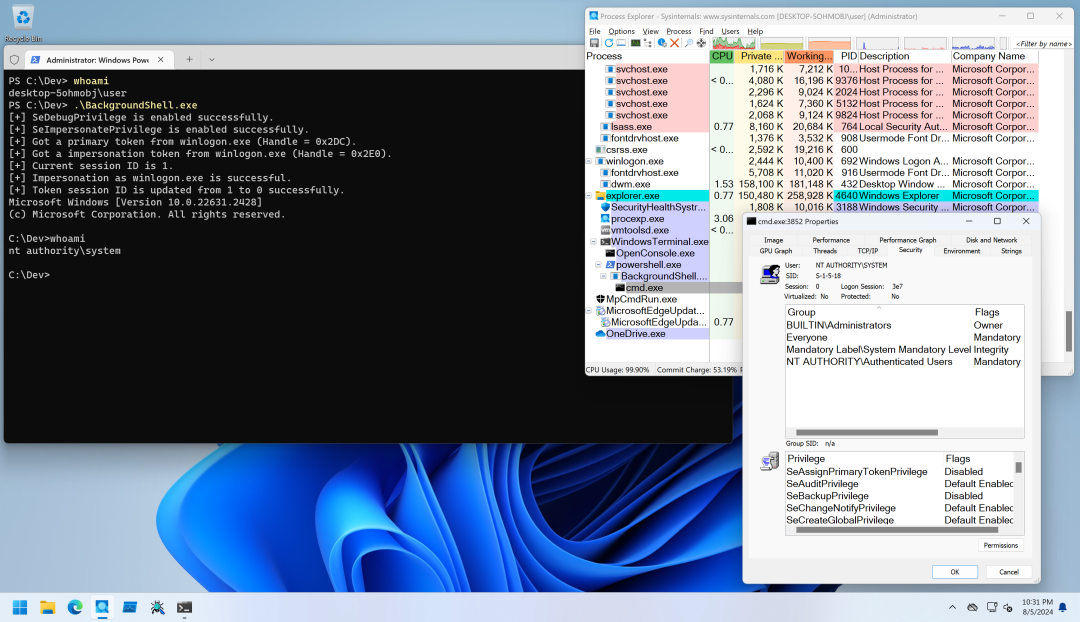Click the procexp.exe process icon

click(605, 218)
